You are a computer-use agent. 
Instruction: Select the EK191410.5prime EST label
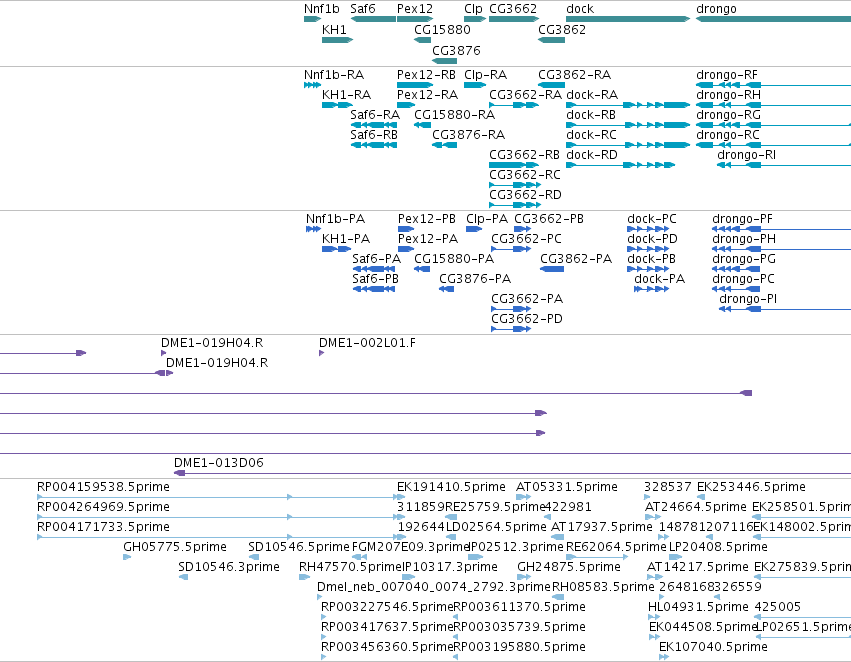coord(451,487)
